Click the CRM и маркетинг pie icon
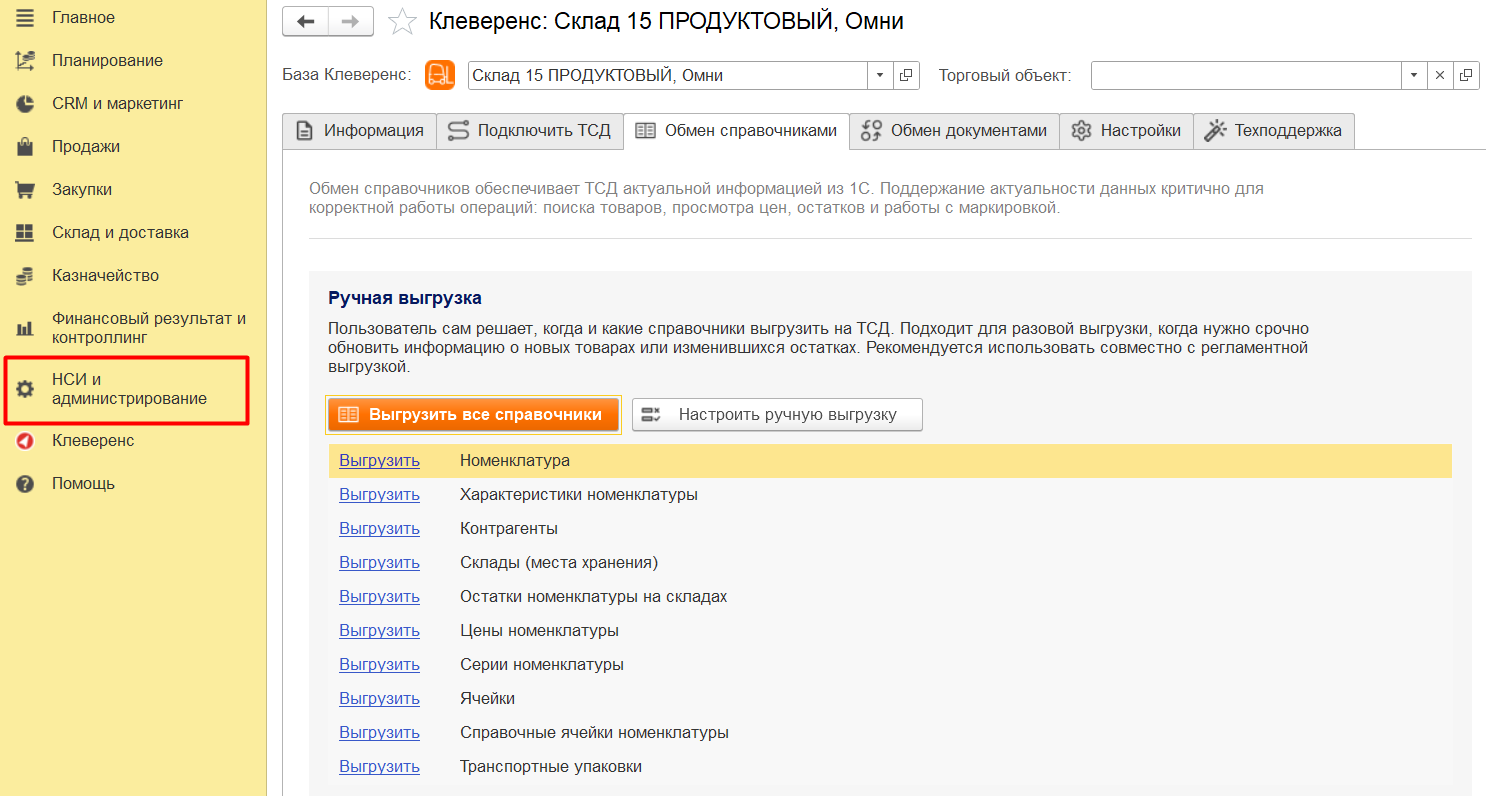 click(25, 104)
